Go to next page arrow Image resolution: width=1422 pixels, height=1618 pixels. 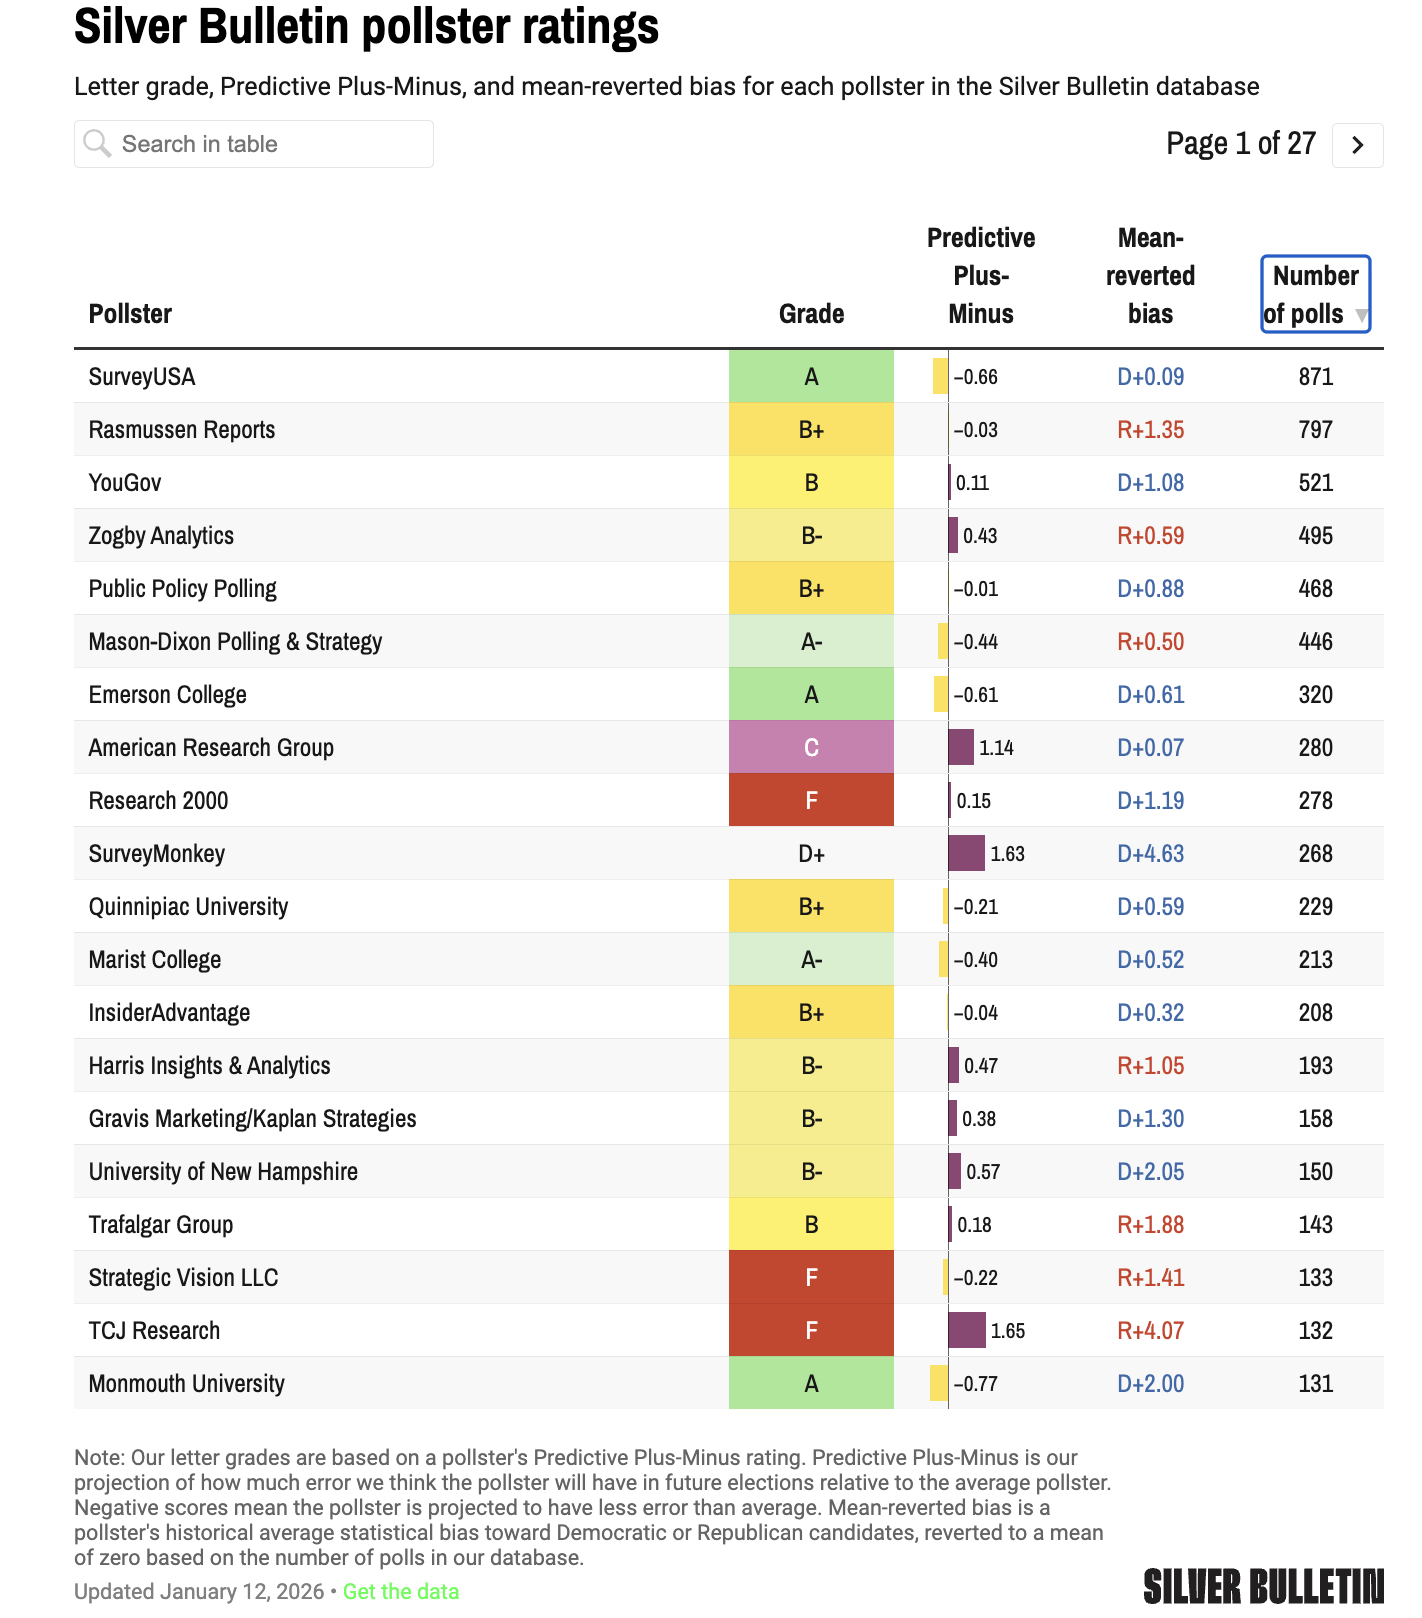tap(1357, 145)
